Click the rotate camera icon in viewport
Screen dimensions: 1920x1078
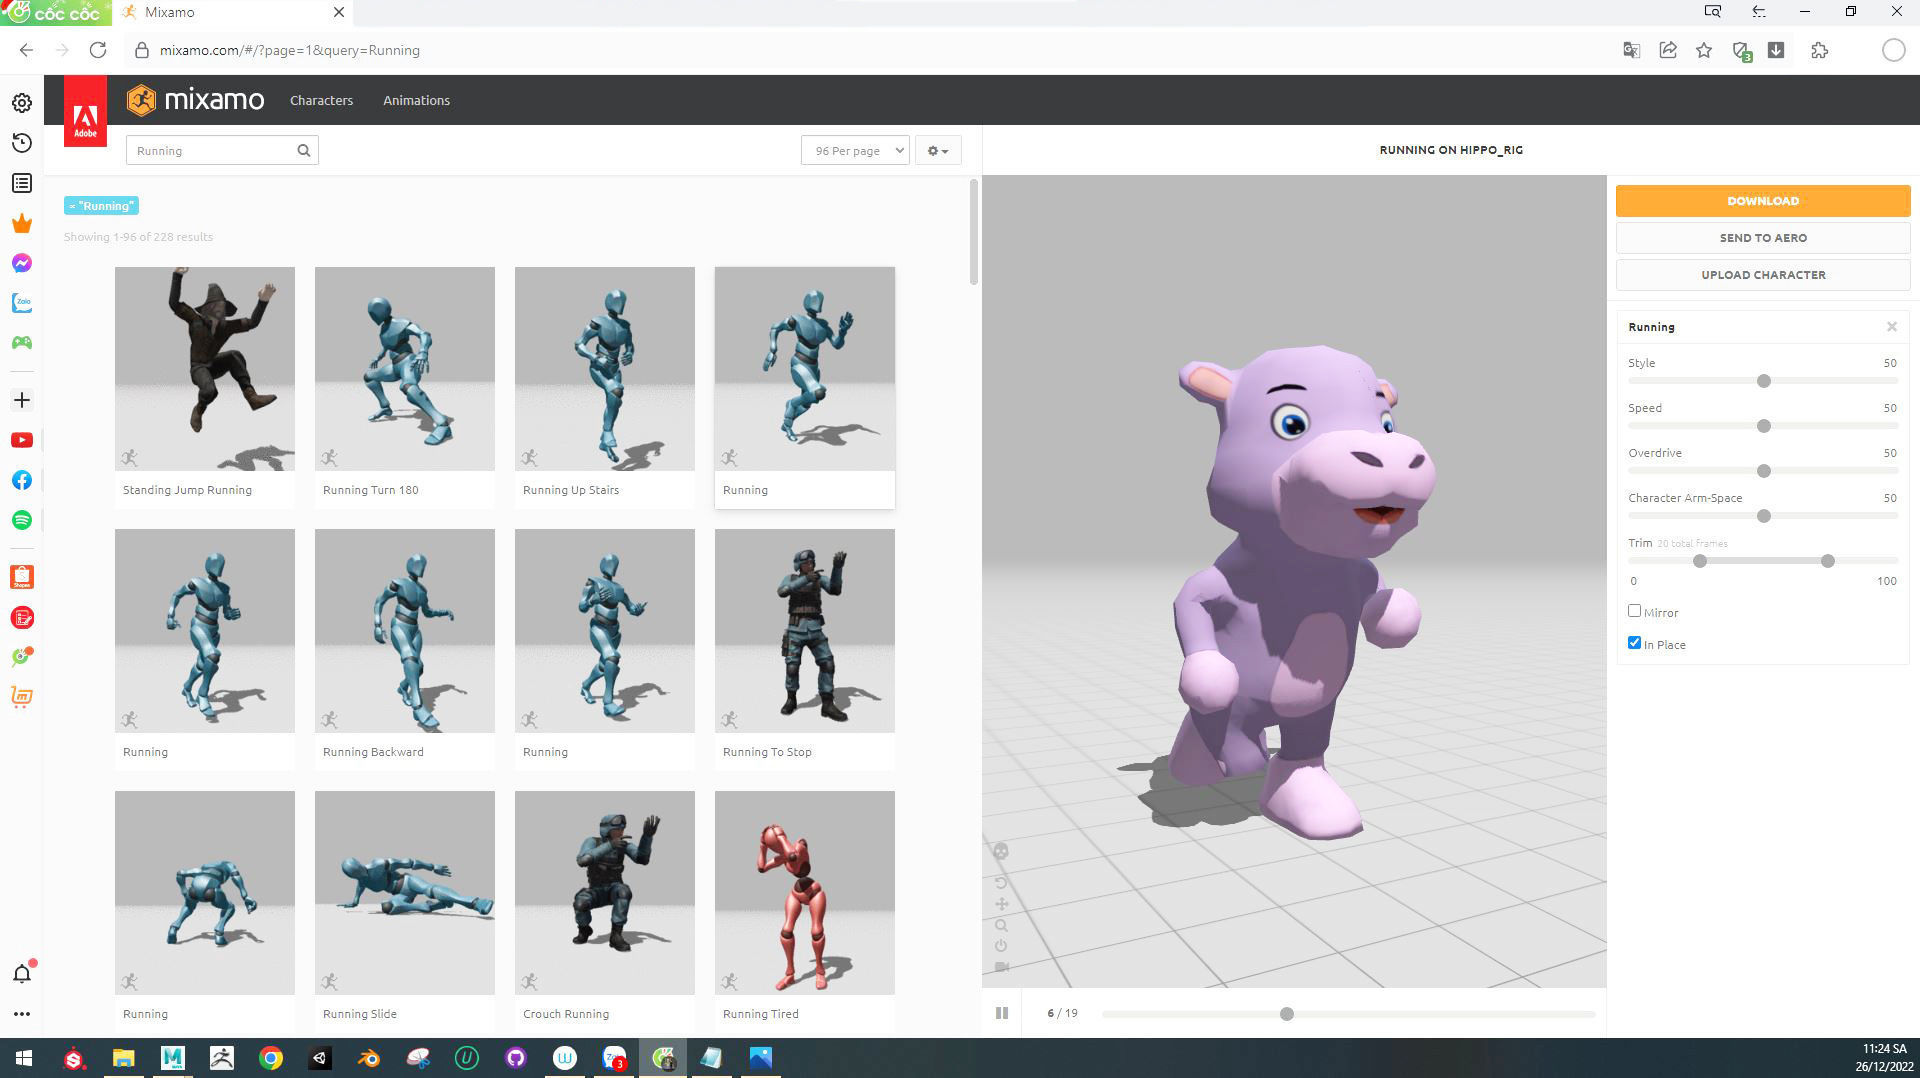click(x=1001, y=883)
